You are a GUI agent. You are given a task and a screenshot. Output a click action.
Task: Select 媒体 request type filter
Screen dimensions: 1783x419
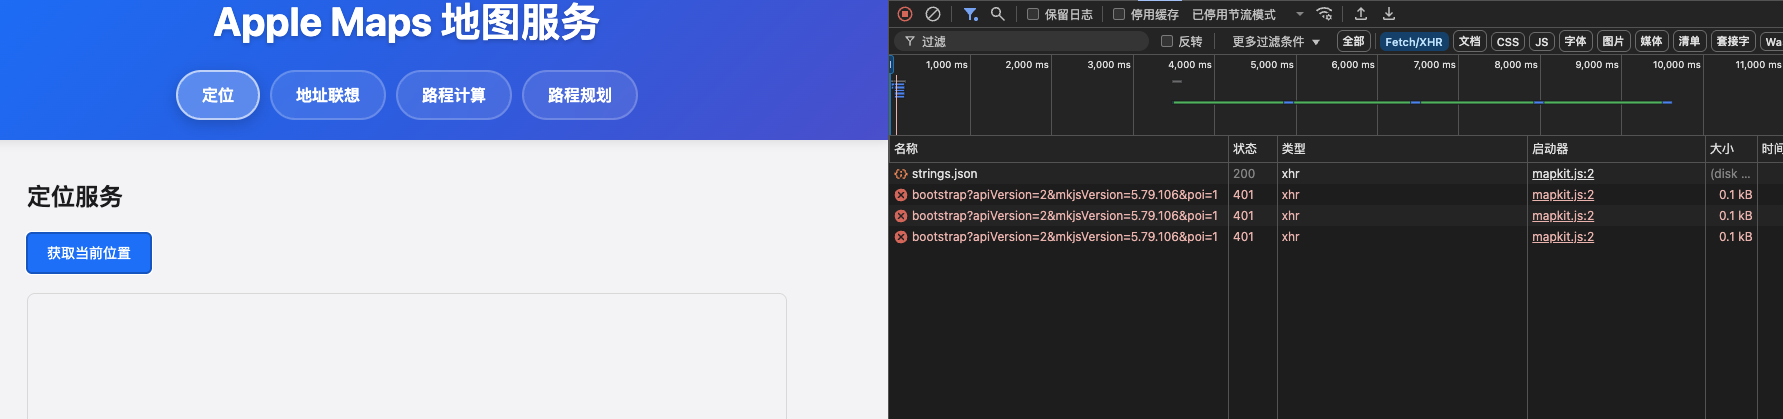(x=1651, y=41)
